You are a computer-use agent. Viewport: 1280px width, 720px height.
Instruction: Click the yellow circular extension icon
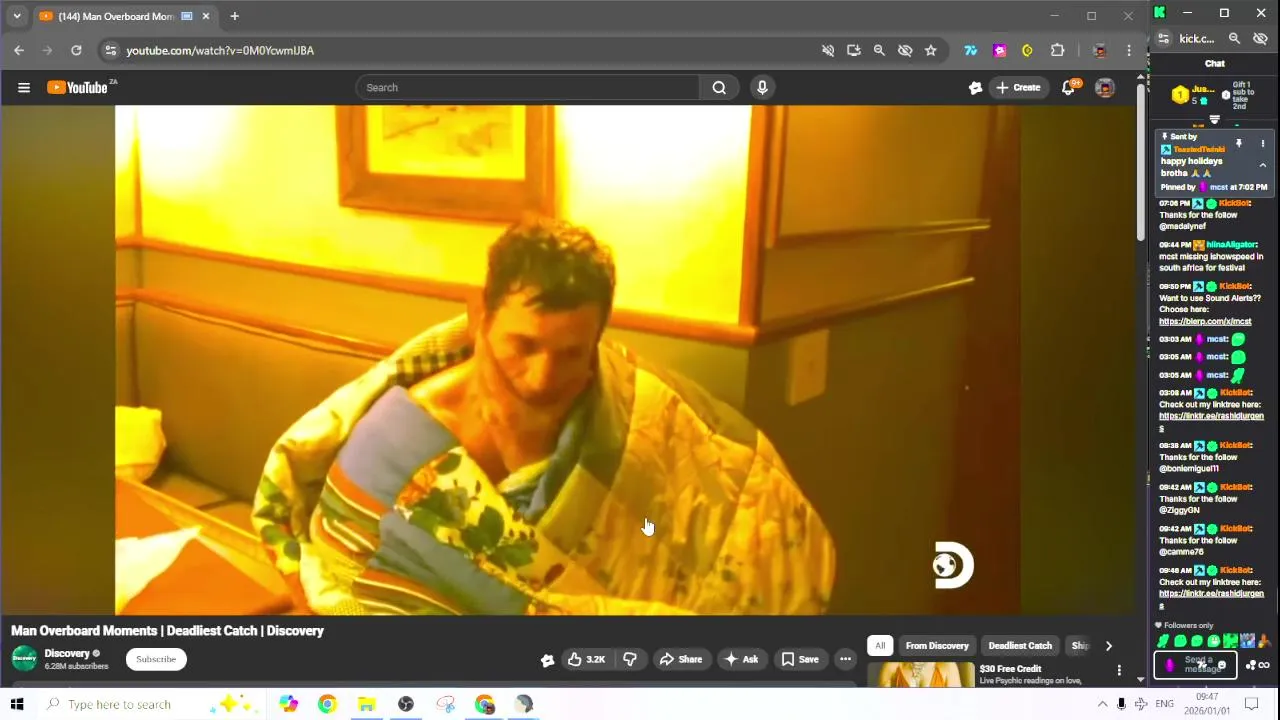(1027, 50)
